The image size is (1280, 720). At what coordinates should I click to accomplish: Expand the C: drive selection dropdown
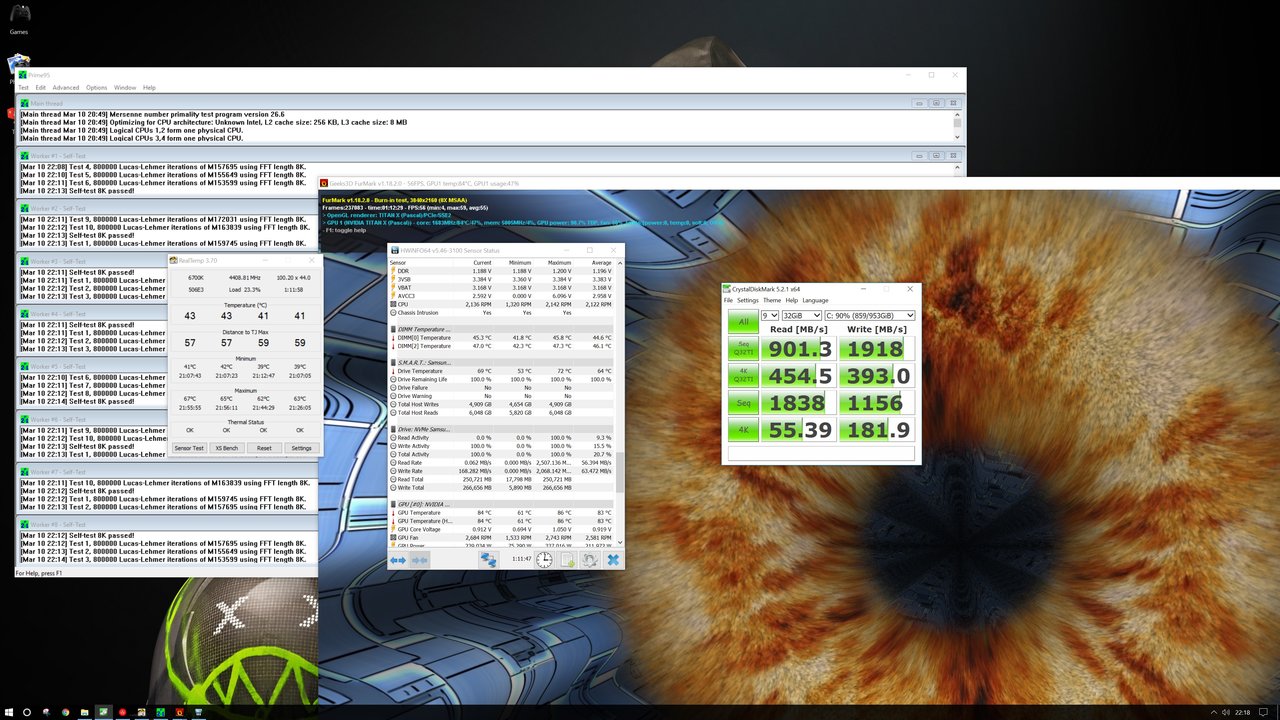tap(869, 315)
